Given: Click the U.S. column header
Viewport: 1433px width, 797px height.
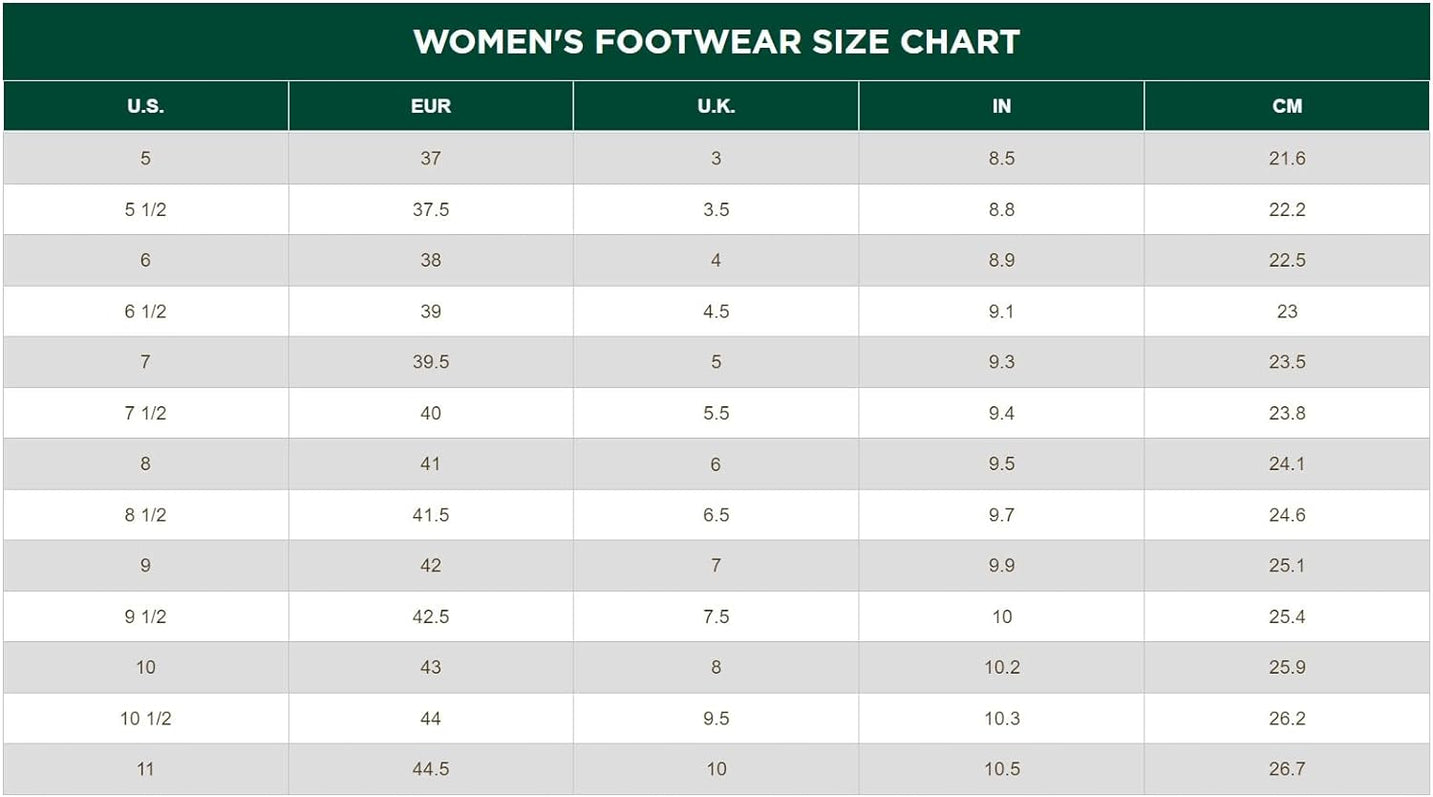Looking at the screenshot, I should tap(146, 106).
